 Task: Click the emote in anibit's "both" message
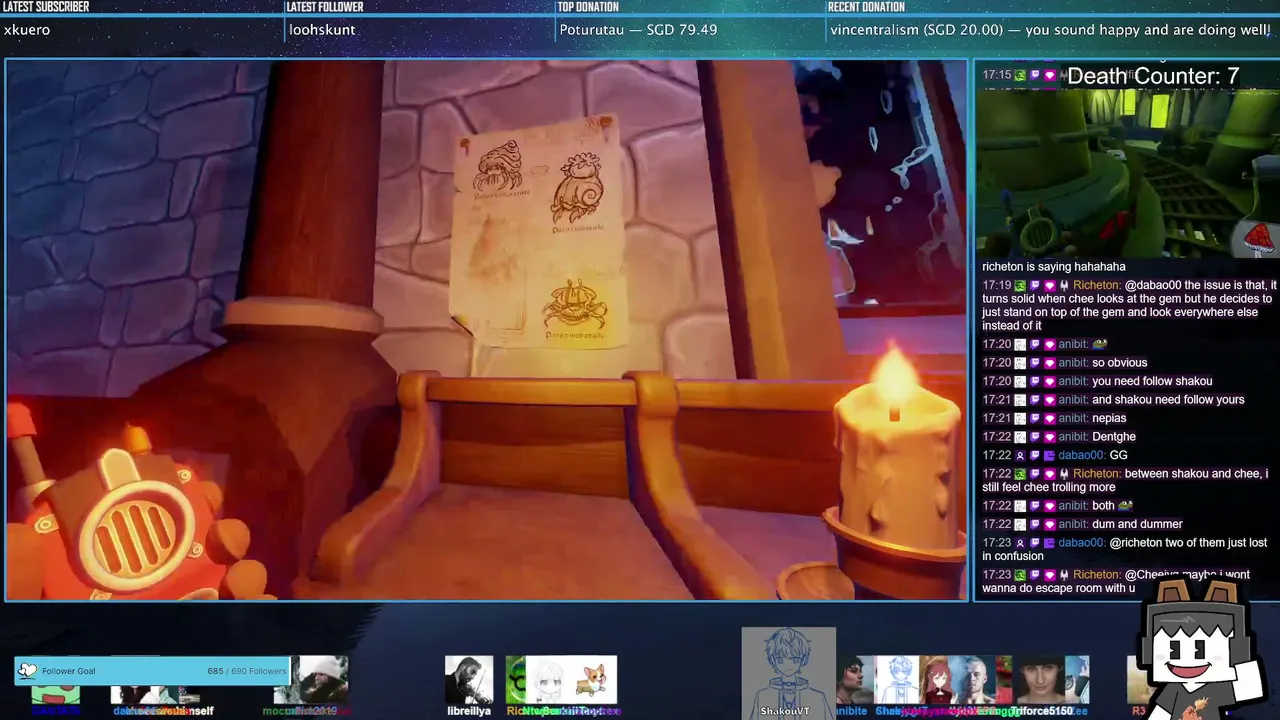1126,506
